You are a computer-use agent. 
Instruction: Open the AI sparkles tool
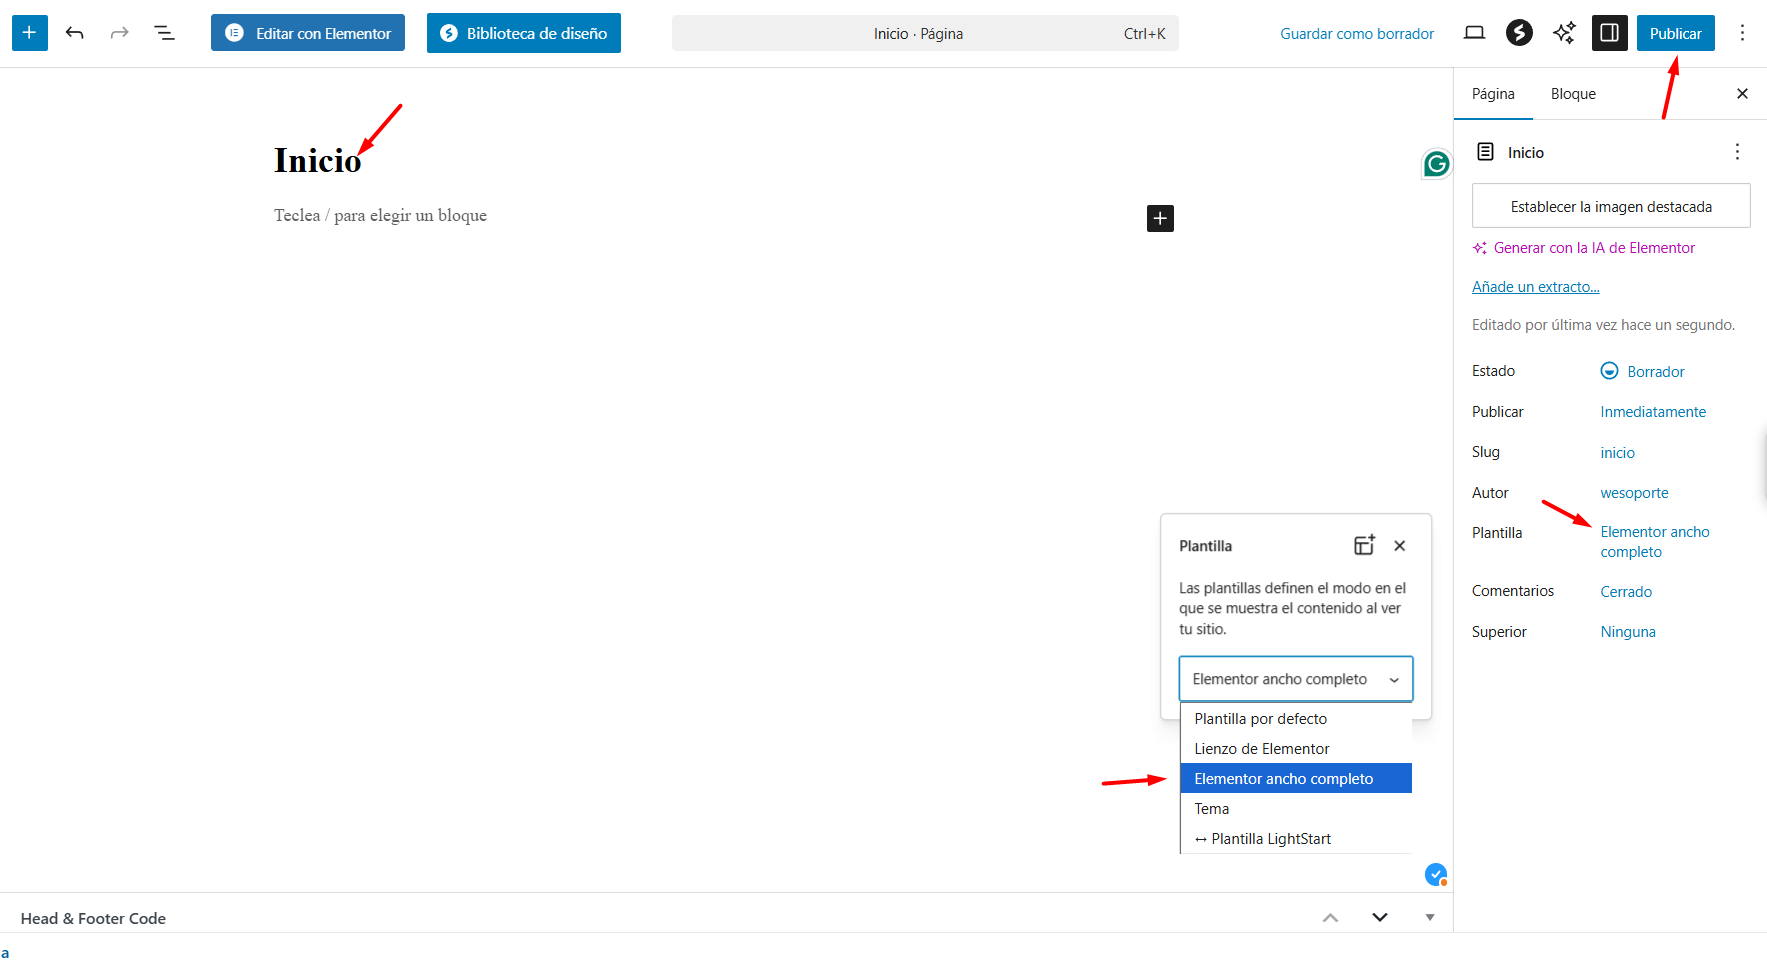point(1564,33)
